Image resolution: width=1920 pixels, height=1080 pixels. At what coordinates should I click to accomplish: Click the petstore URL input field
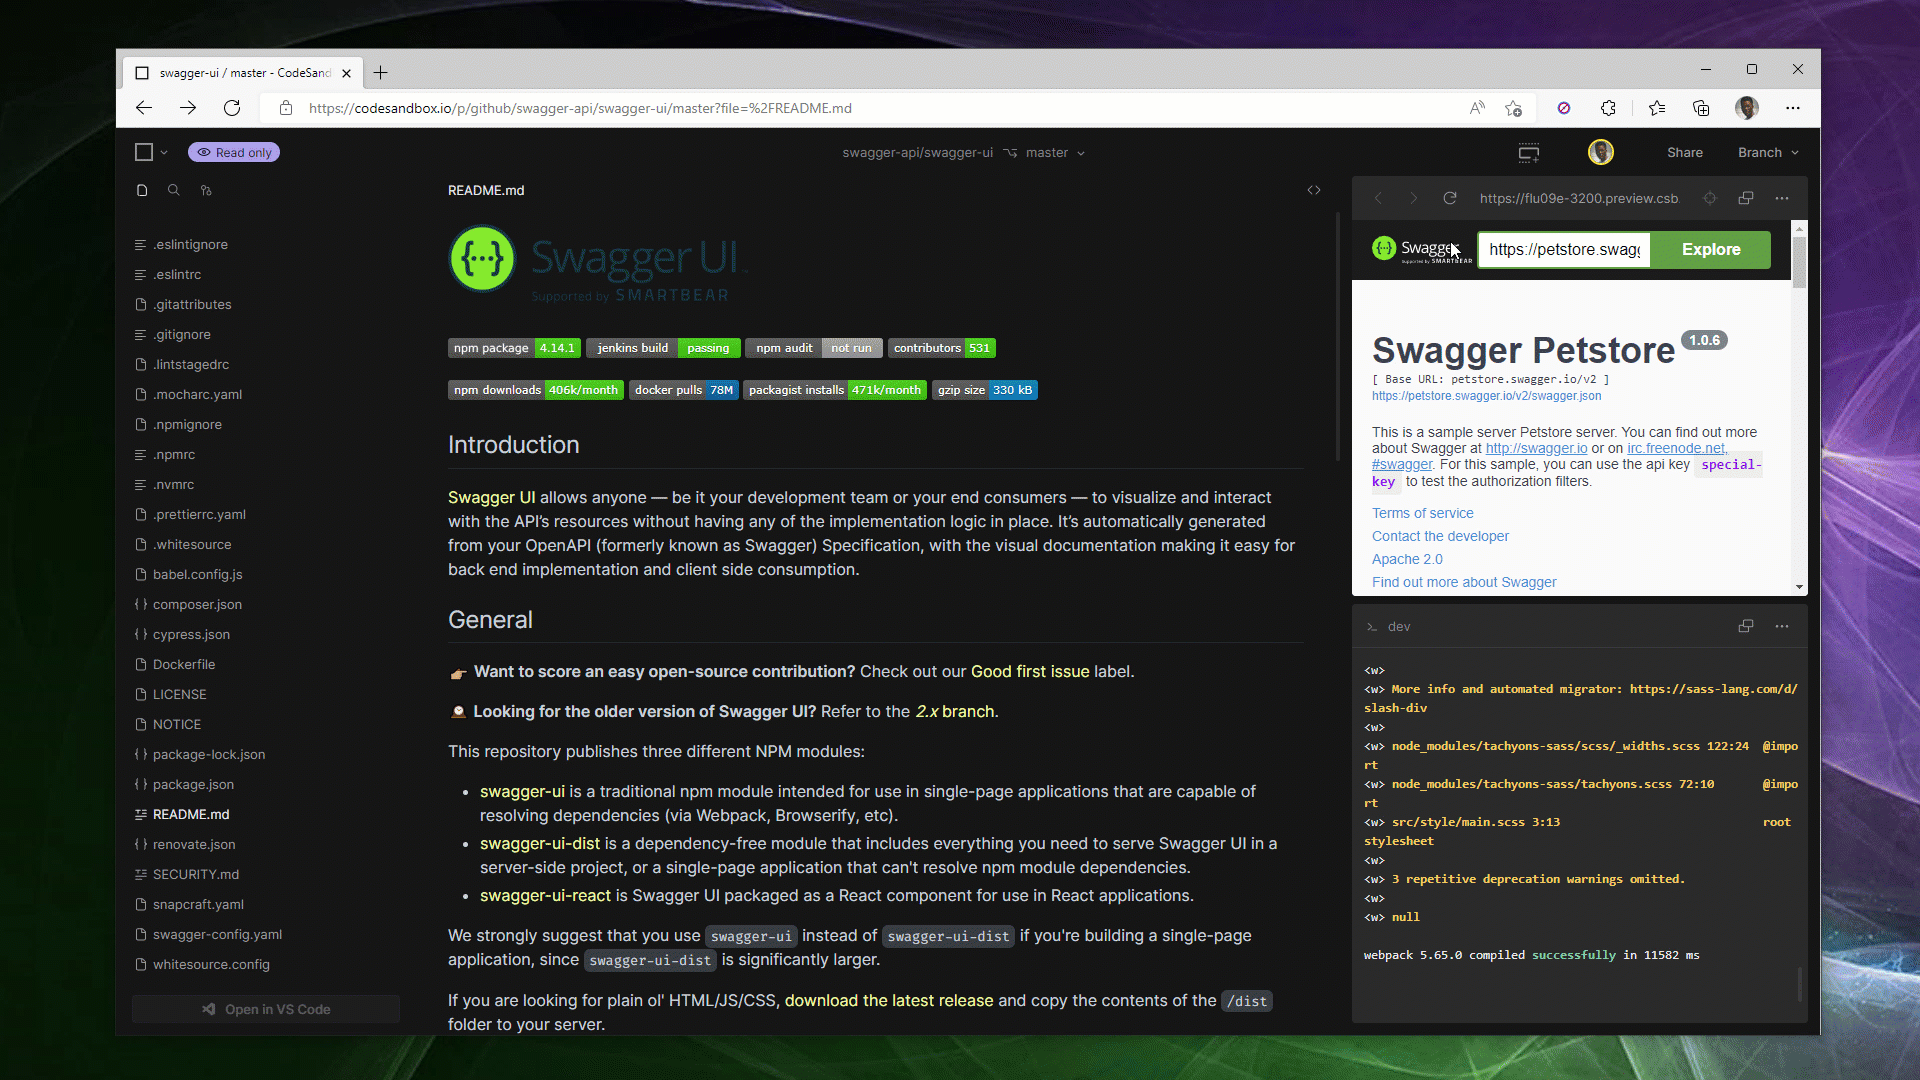point(1563,250)
